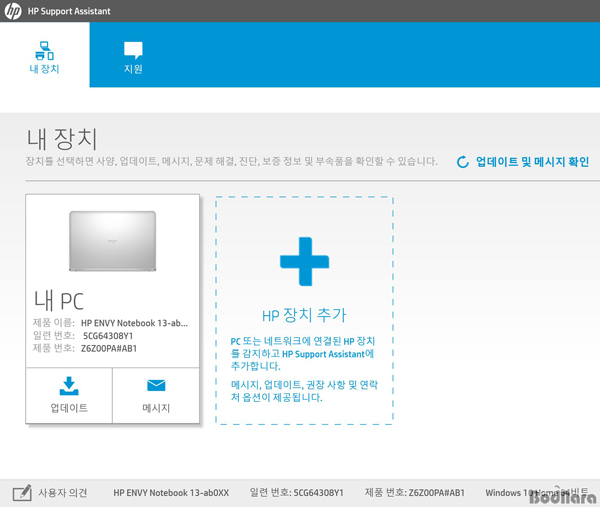Screen dimensions: 600x507
Task: Click HP ENVY Notebook 13-ab0XX in status bar
Action: click(x=171, y=493)
